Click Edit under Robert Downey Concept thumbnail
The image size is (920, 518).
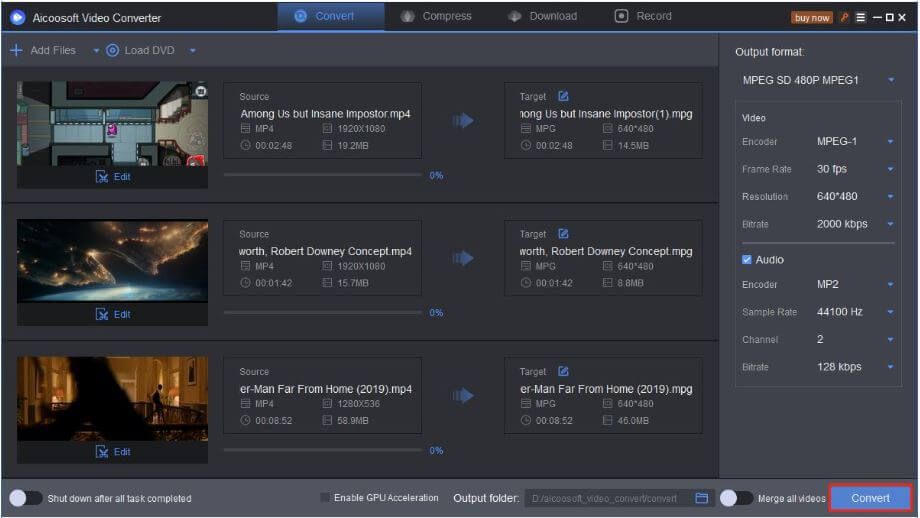point(113,314)
